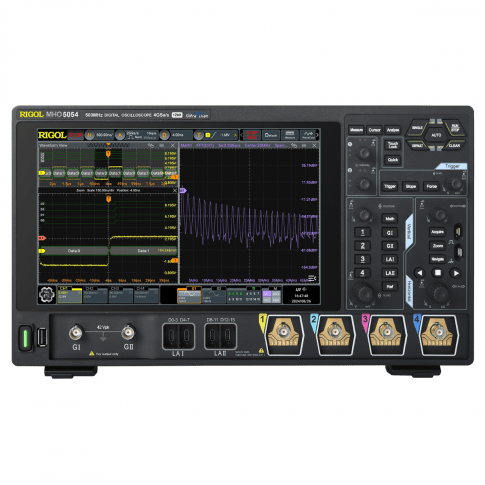485x485 pixels.
Task: Close the Math FFT window
Action: [x=314, y=146]
